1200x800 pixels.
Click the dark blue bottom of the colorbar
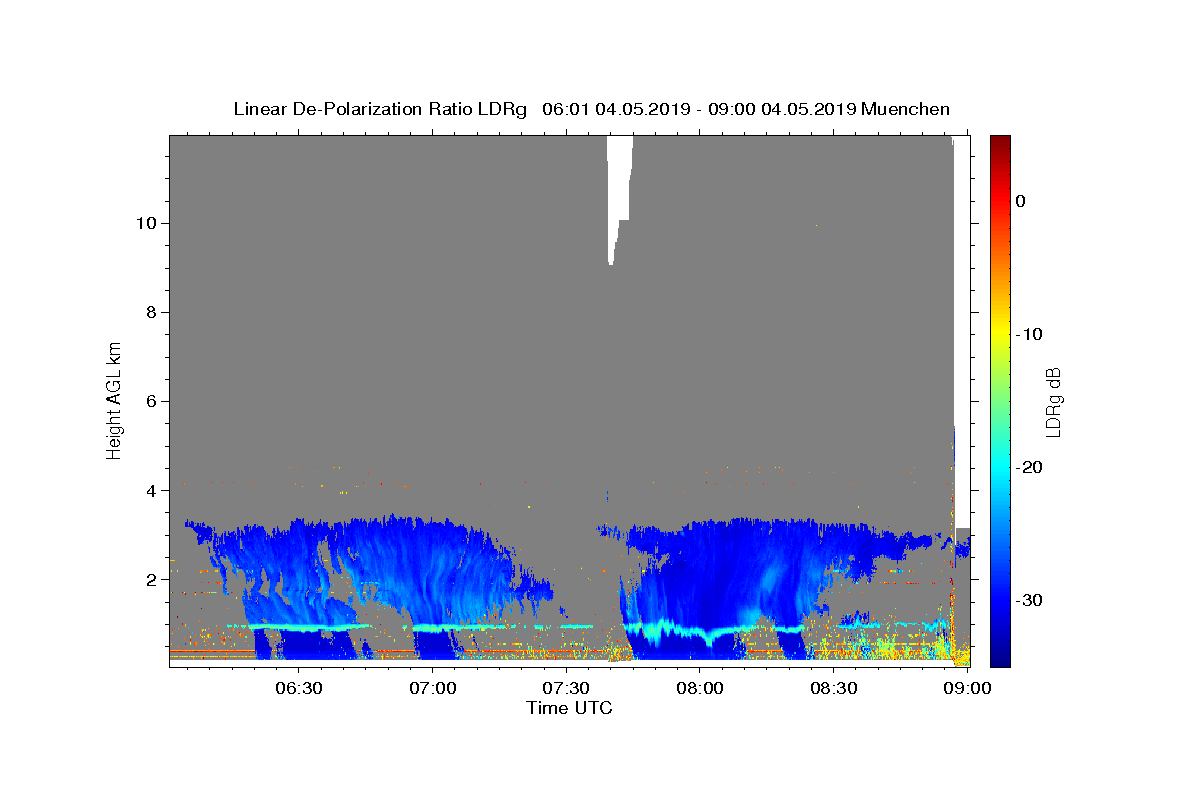1000,655
